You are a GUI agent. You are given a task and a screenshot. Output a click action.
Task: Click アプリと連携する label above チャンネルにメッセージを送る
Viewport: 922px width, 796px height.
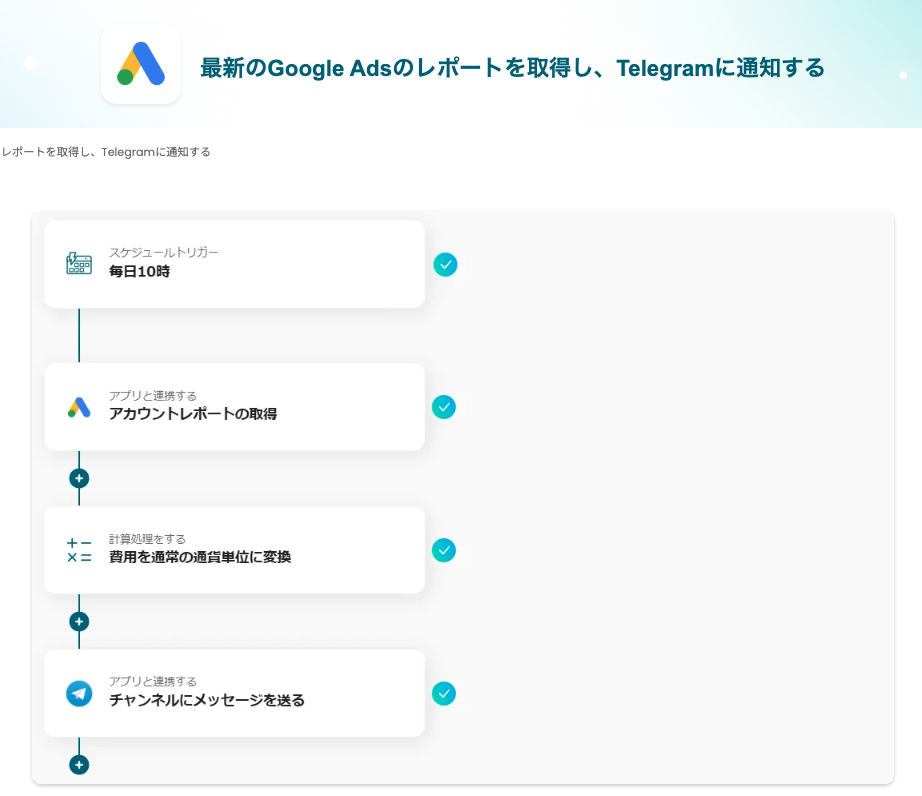[152, 681]
